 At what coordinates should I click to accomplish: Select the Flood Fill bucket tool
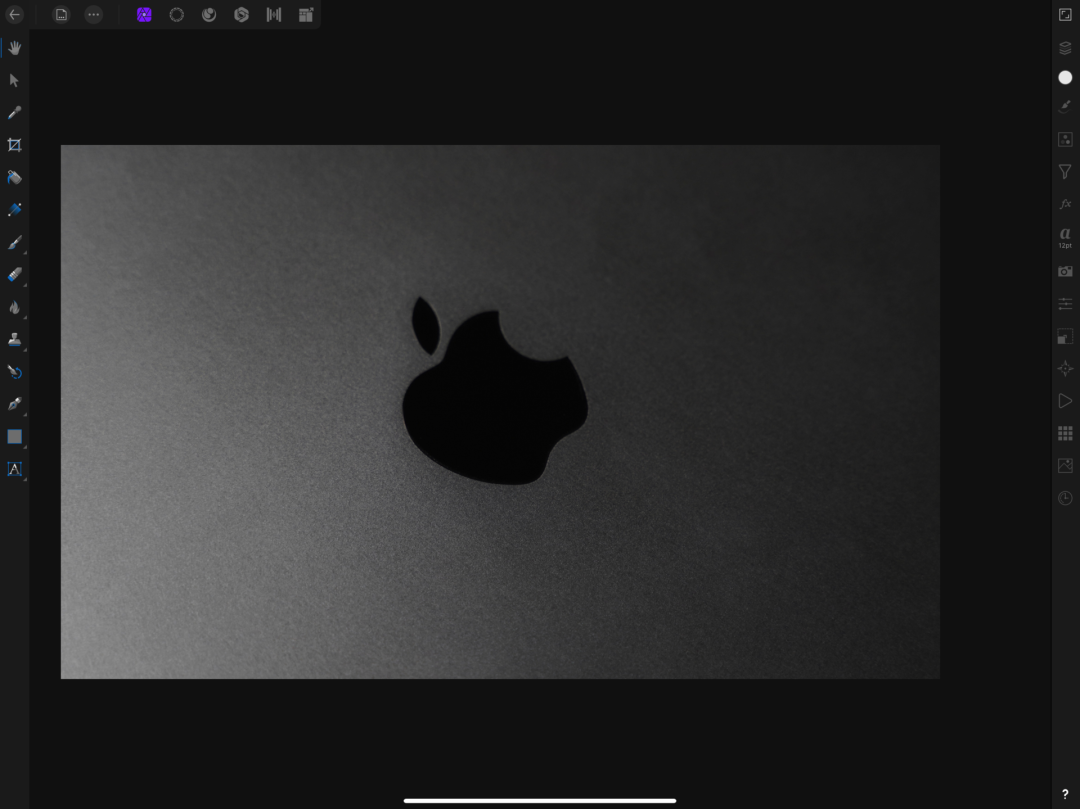point(14,177)
